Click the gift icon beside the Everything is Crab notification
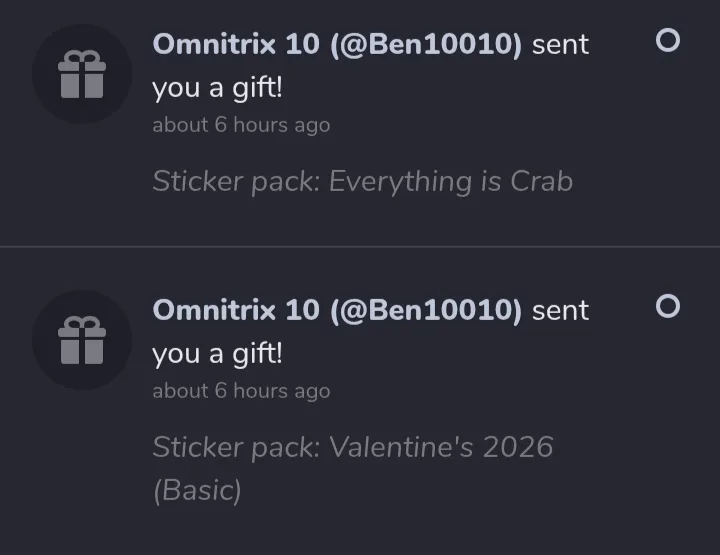This screenshot has width=720, height=555. (x=81, y=75)
